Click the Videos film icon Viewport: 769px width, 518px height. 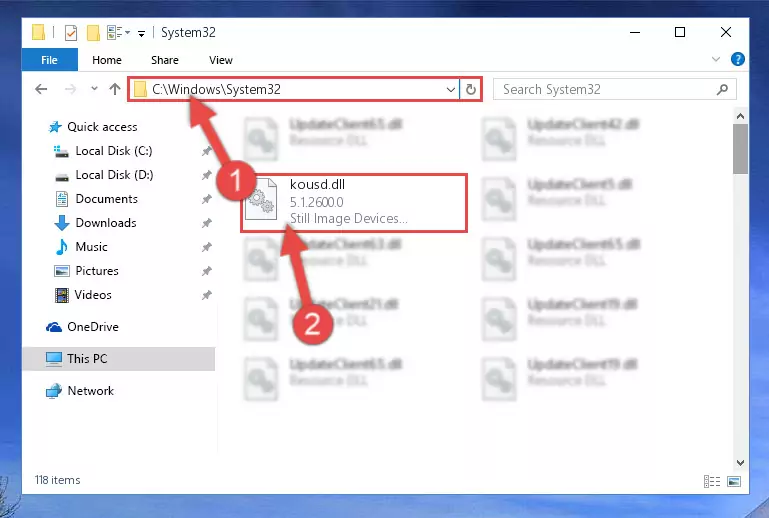(x=61, y=295)
